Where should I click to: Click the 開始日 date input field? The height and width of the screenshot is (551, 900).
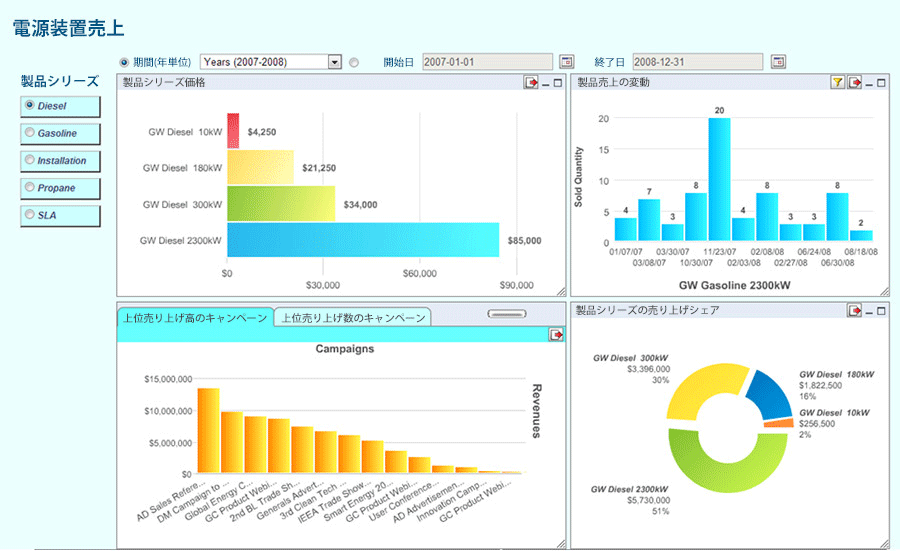pyautogui.click(x=487, y=62)
